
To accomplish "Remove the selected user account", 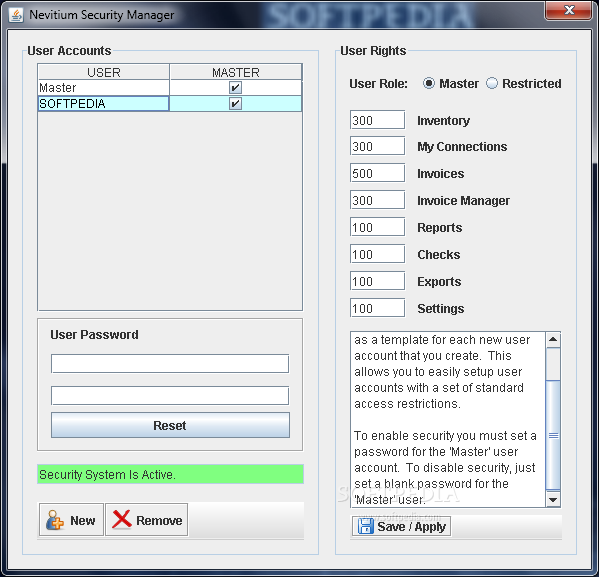I will coord(147,520).
